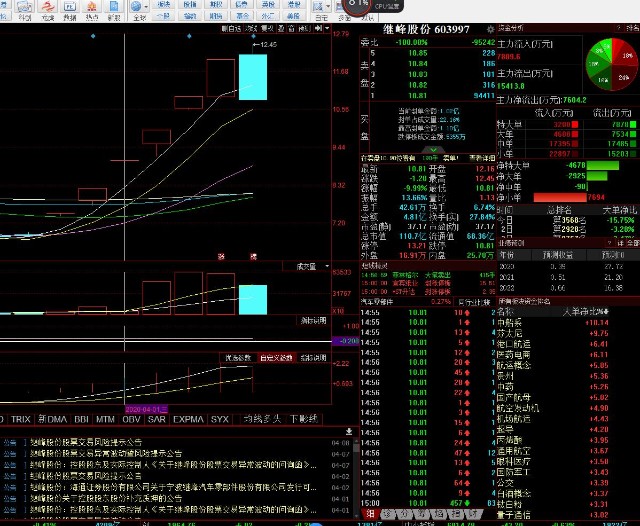
Task: Click the capital flow pie chart
Action: click(611, 64)
